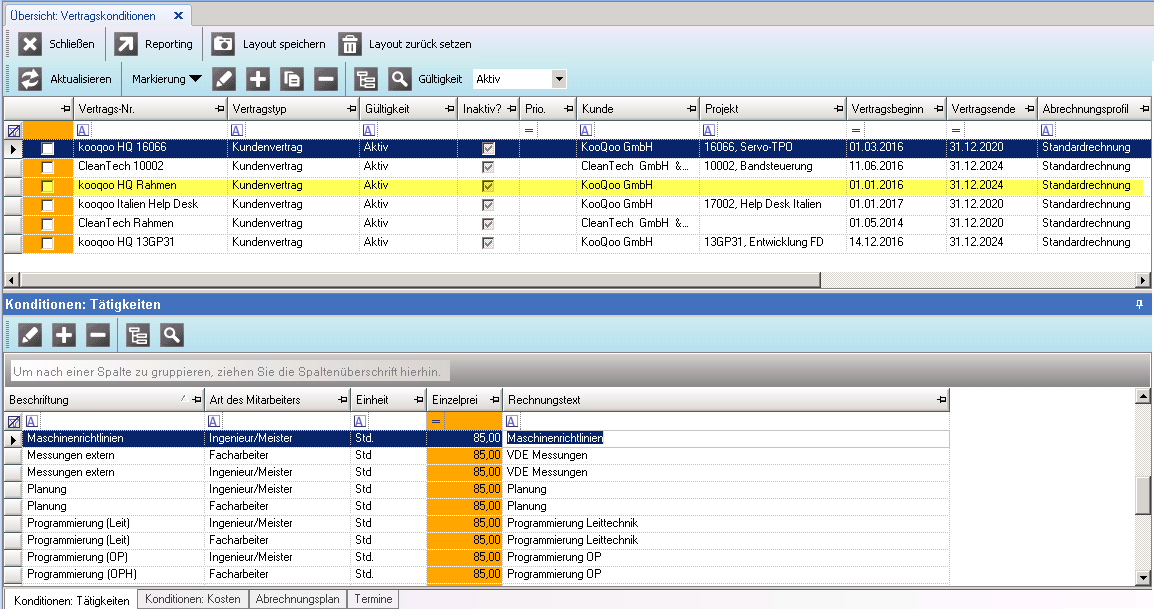The image size is (1154, 609).
Task: Add a new contract with the plus icon
Action: point(258,80)
